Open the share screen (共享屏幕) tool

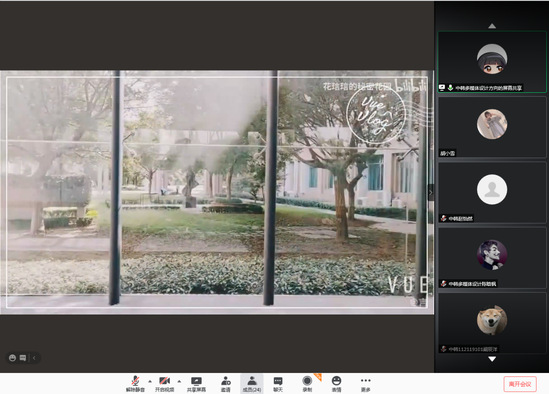[x=196, y=384]
